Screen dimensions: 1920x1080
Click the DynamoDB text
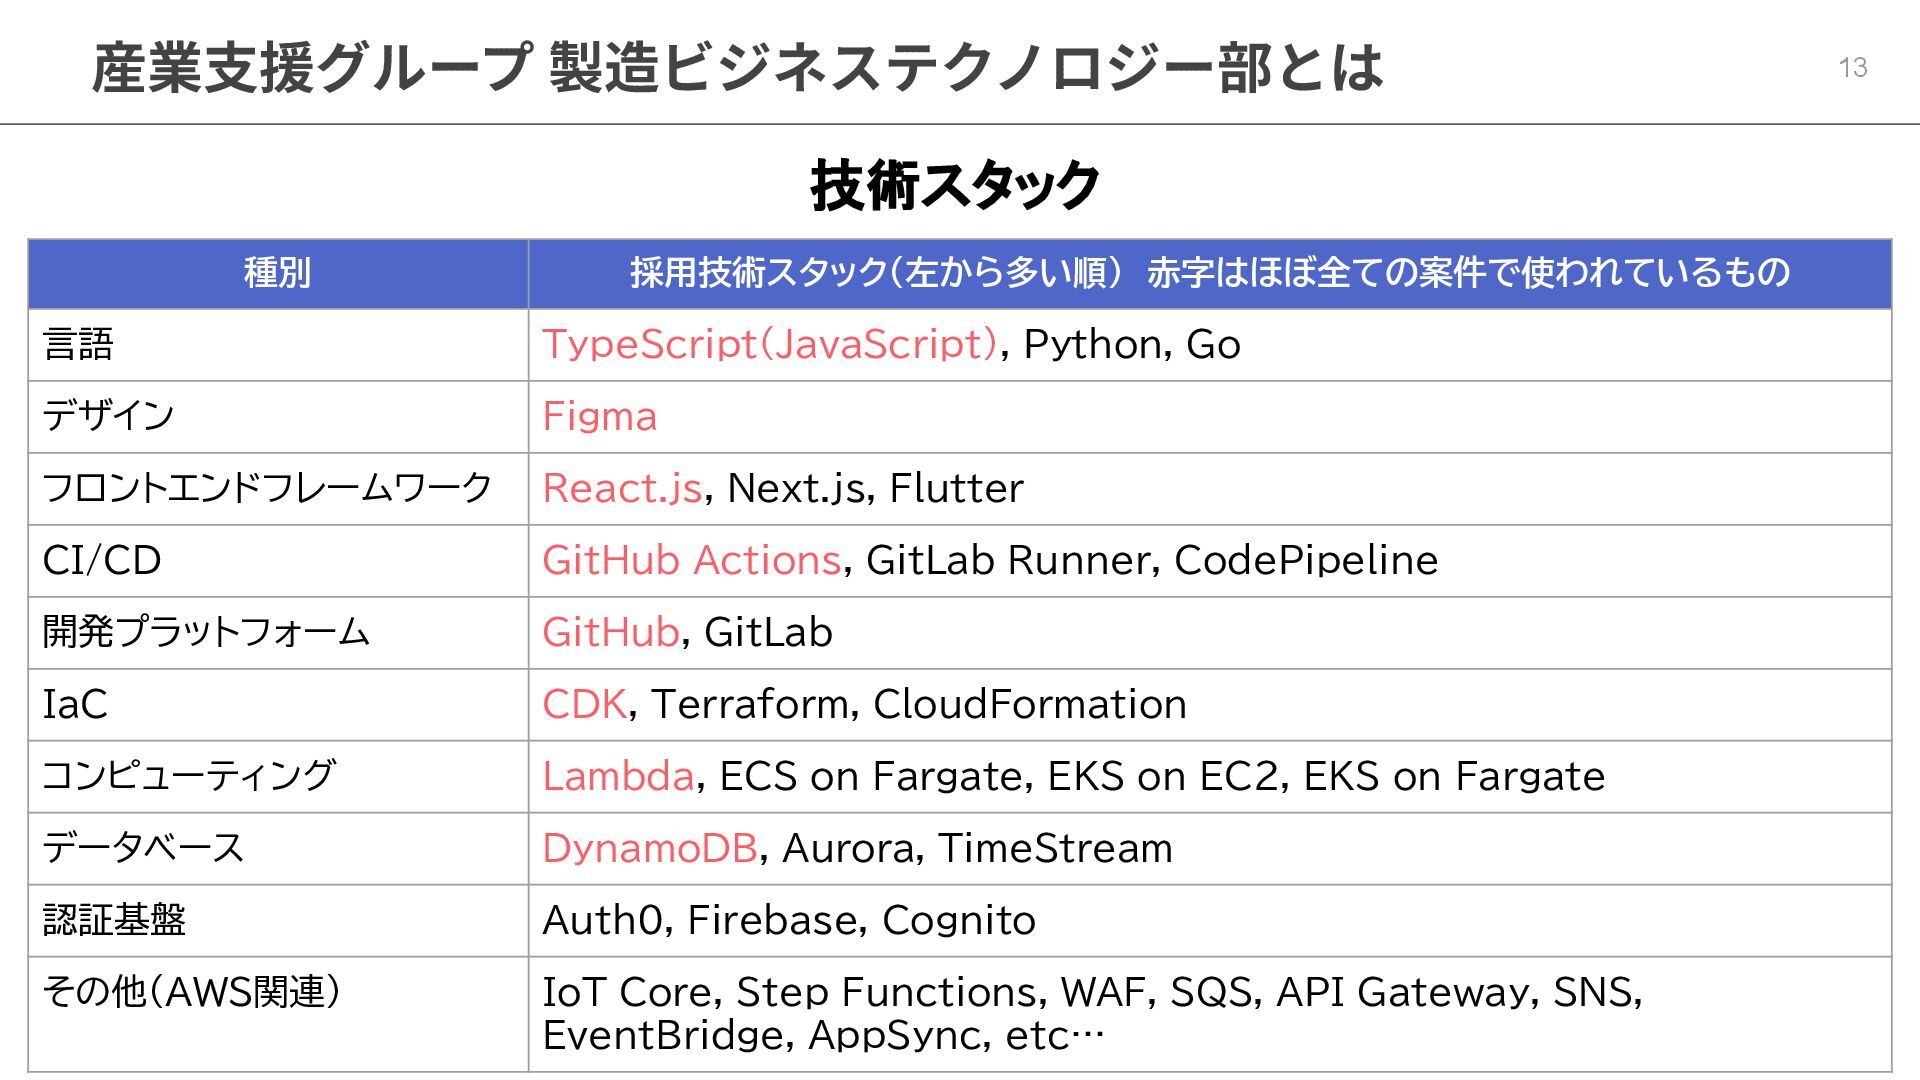(x=649, y=849)
